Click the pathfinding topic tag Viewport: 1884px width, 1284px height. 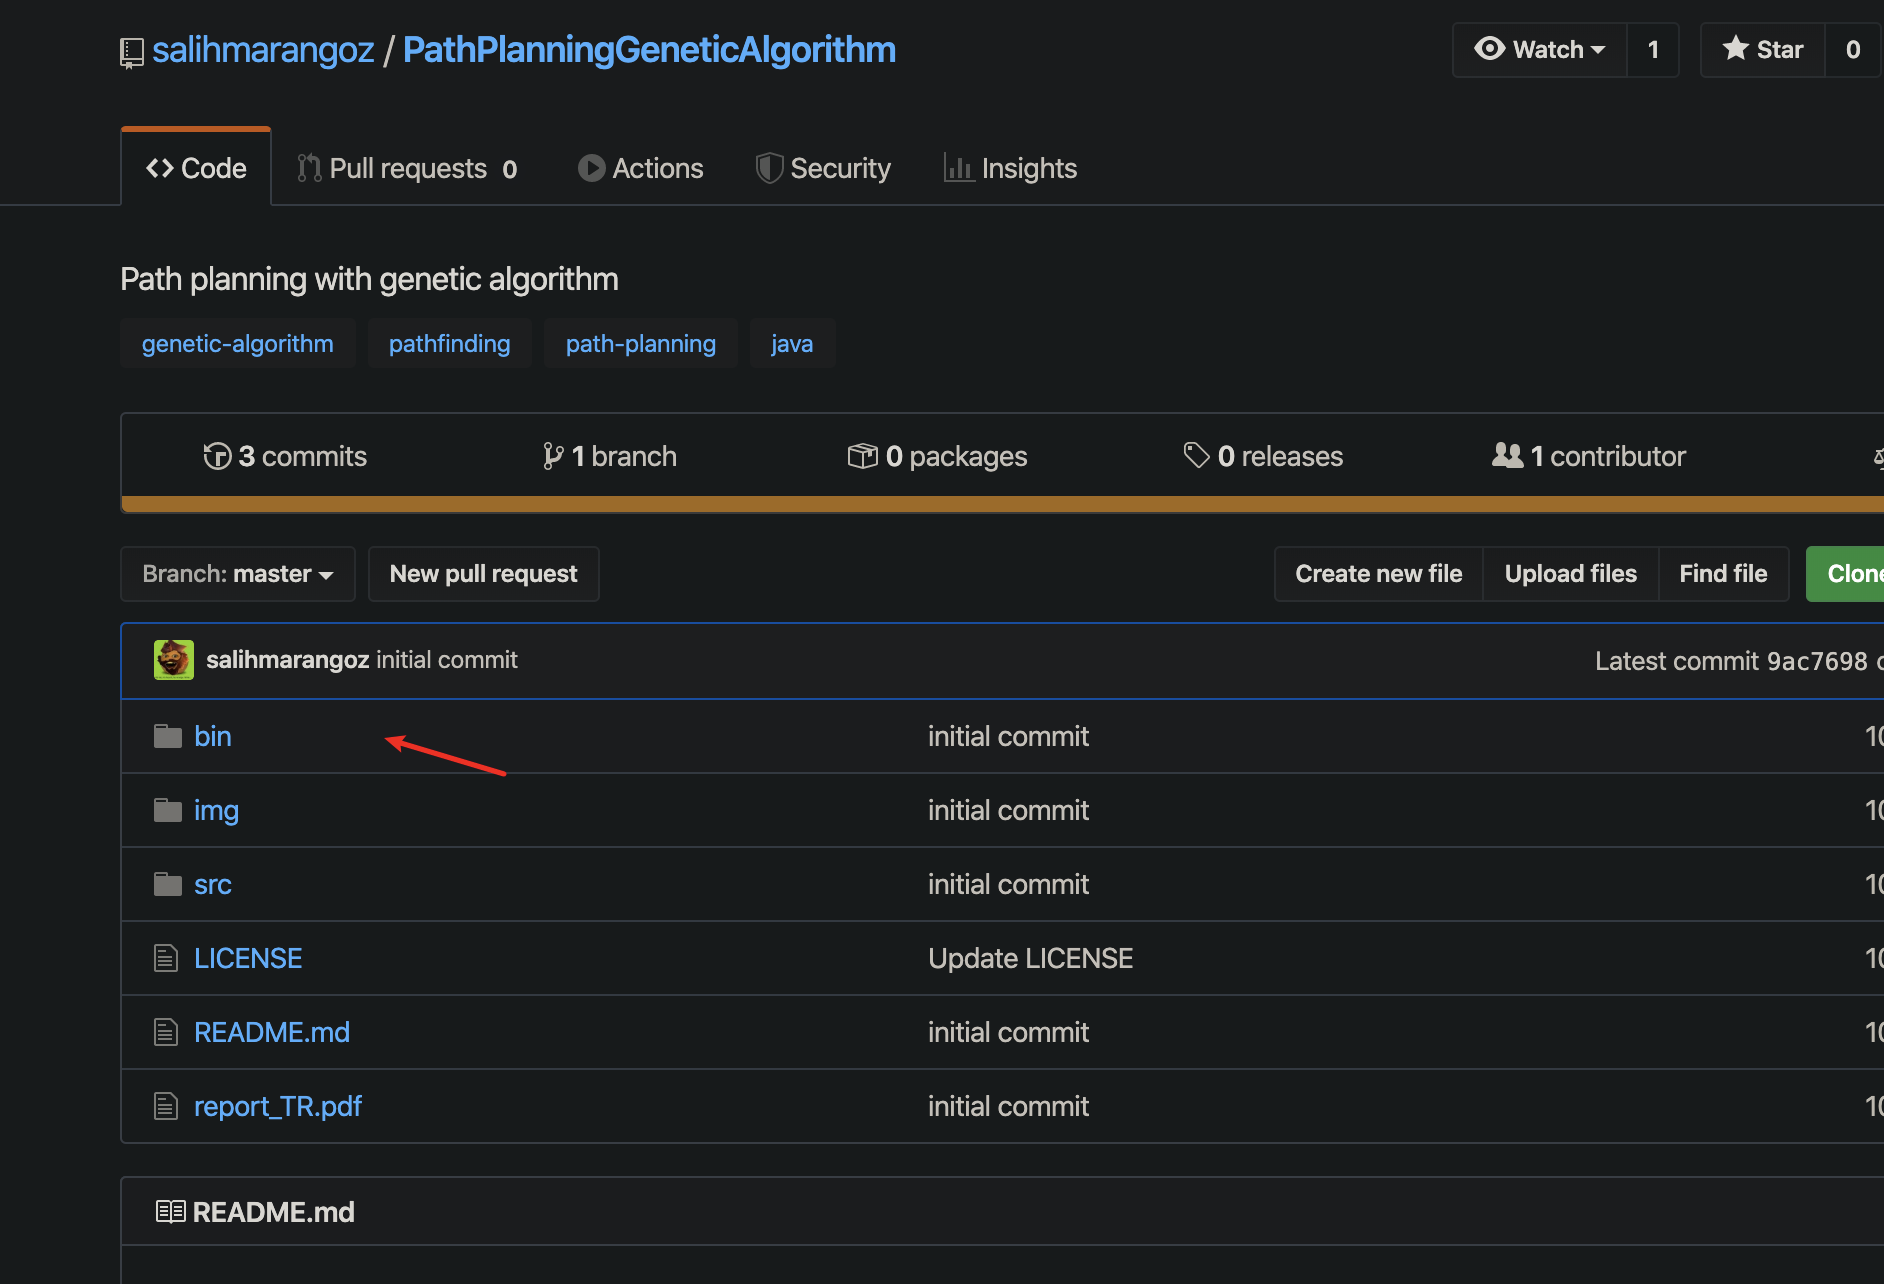click(450, 343)
